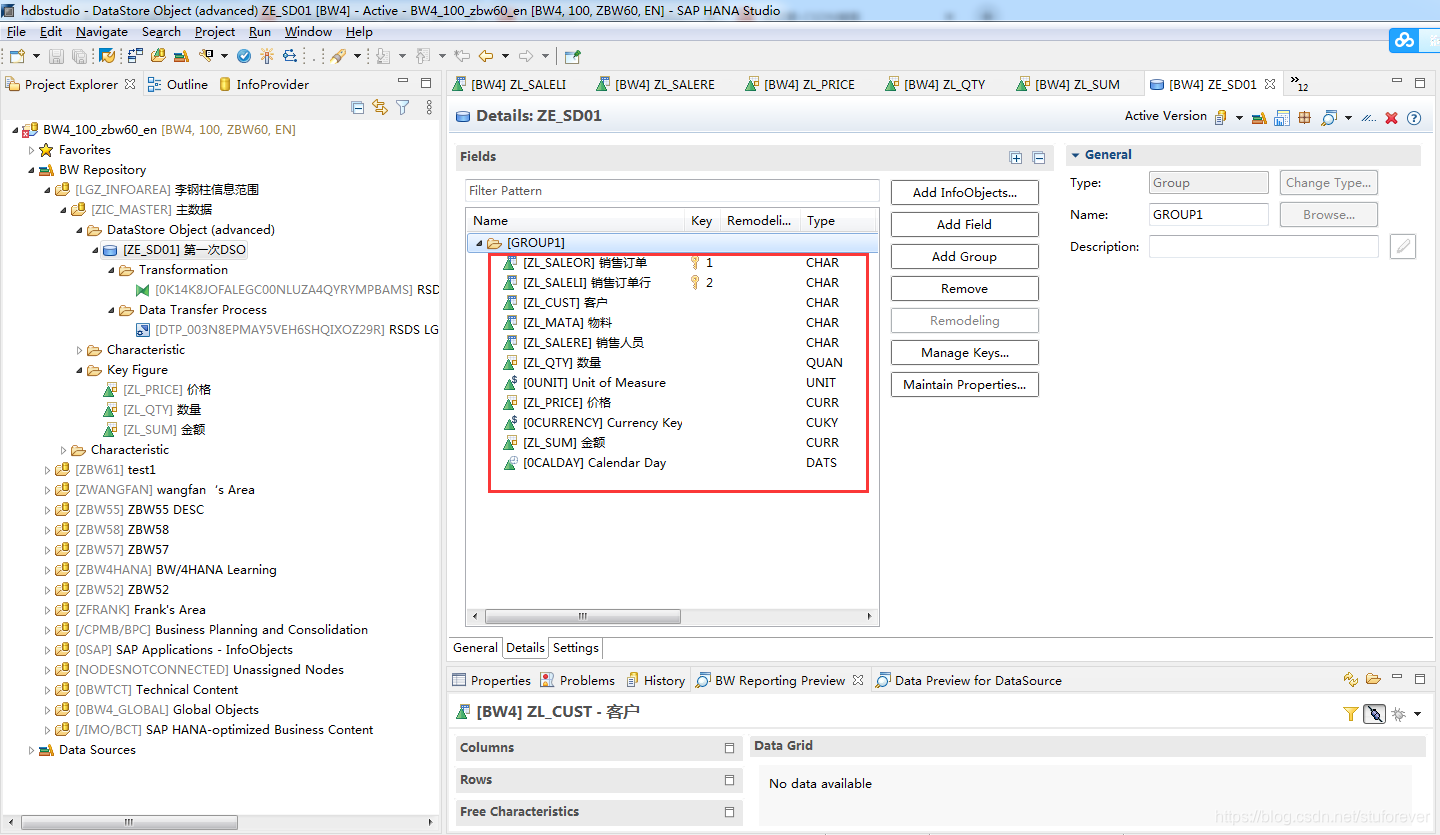
Task: Open dropdown arrow next to Active Version icon
Action: 1240,118
